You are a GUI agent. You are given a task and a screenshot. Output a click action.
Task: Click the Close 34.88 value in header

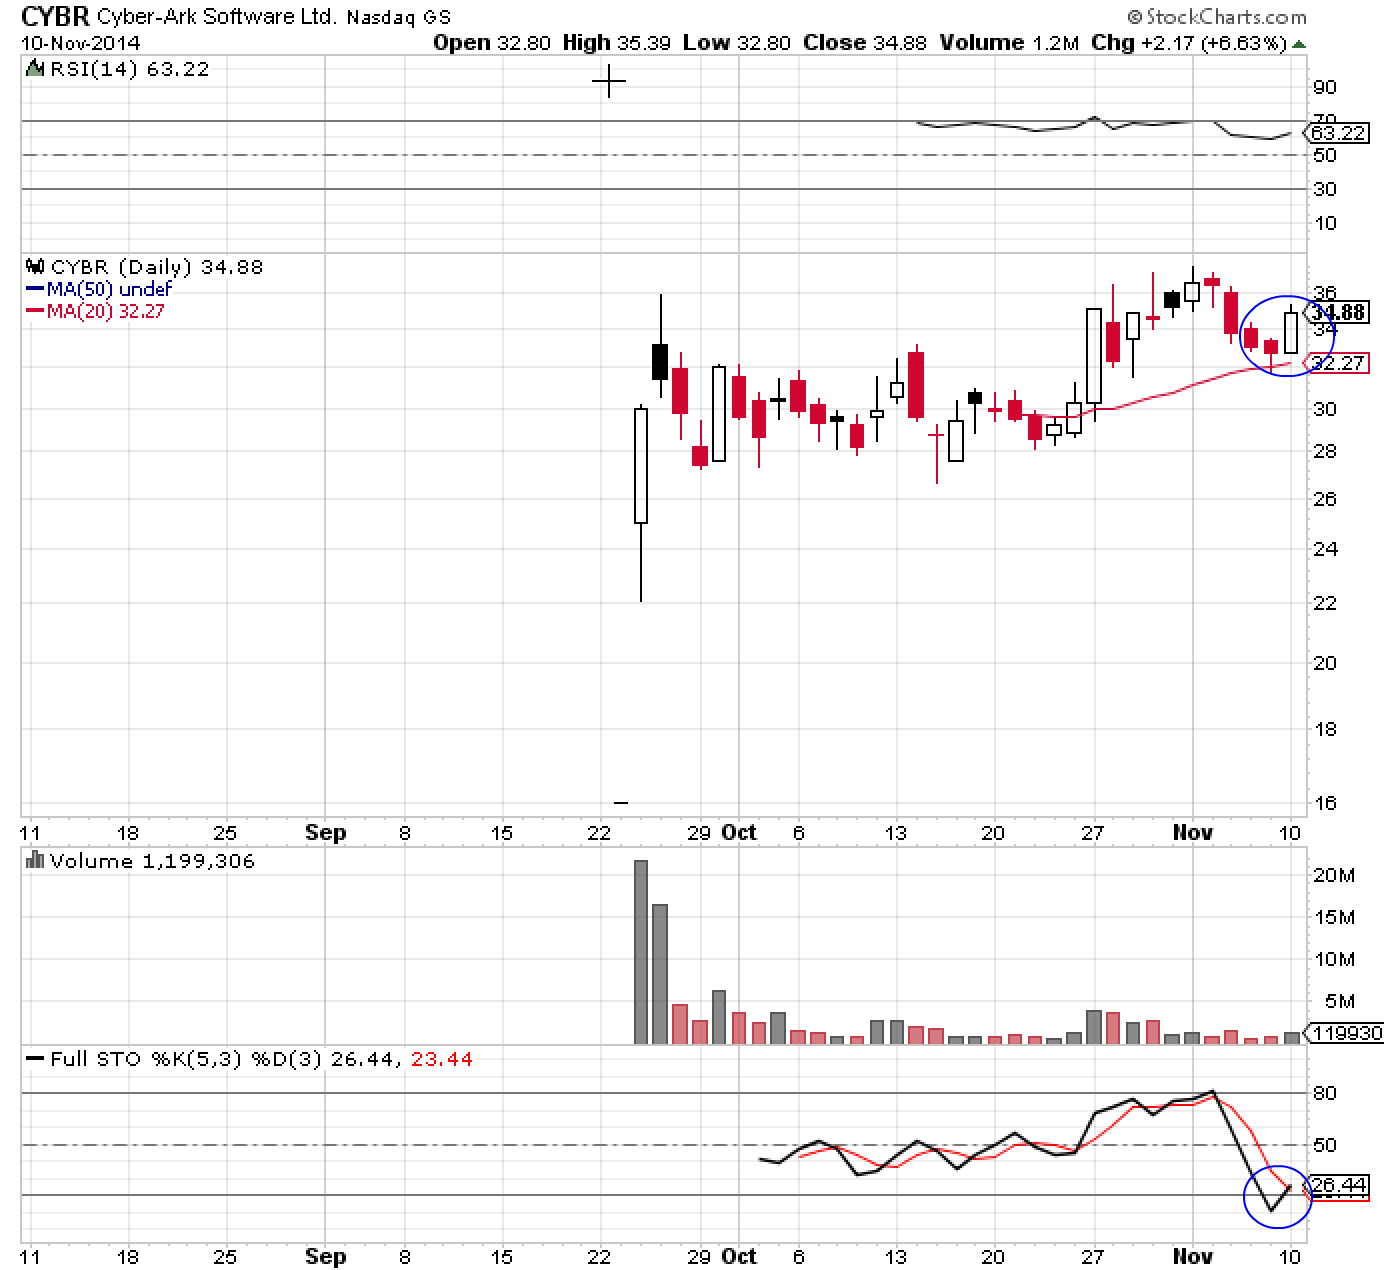point(865,43)
